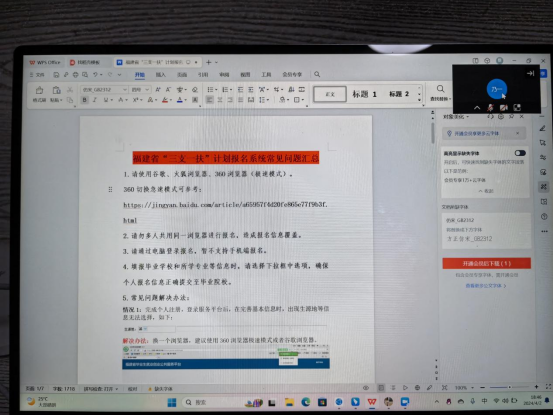Toggle Bold formatting in the ribbon
553x415 pixels.
click(84, 100)
